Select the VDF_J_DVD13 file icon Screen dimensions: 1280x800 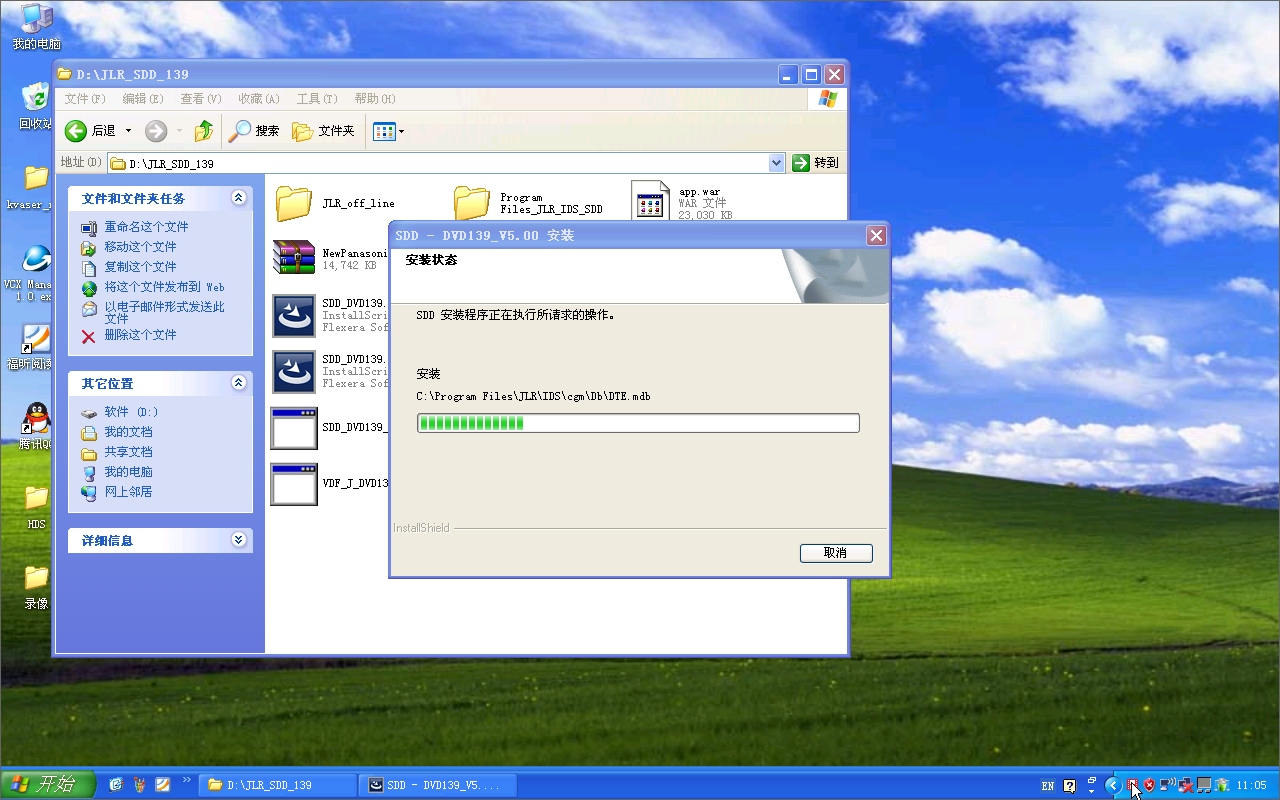tap(294, 484)
